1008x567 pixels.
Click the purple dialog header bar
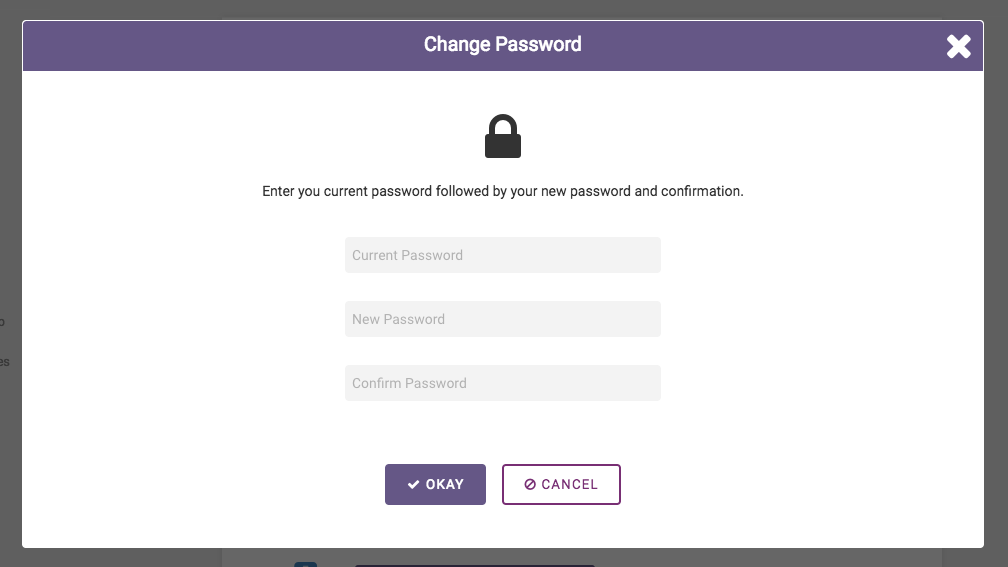point(503,46)
